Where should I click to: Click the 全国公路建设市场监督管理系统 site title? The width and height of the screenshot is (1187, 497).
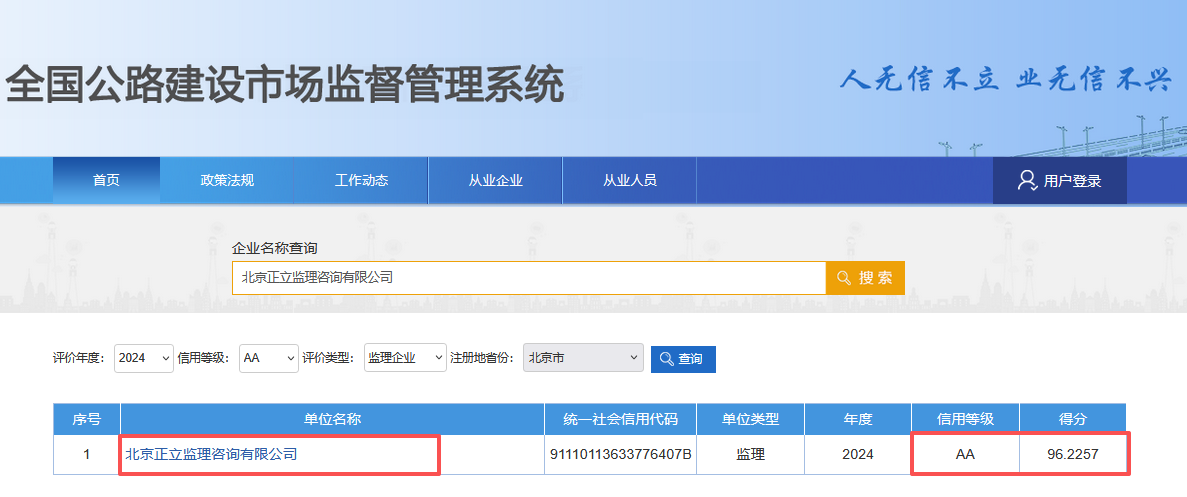(x=285, y=86)
